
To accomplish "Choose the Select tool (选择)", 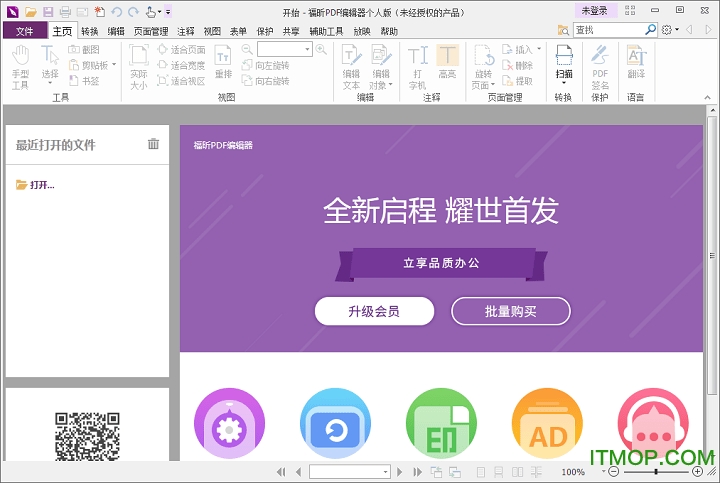I will point(50,64).
